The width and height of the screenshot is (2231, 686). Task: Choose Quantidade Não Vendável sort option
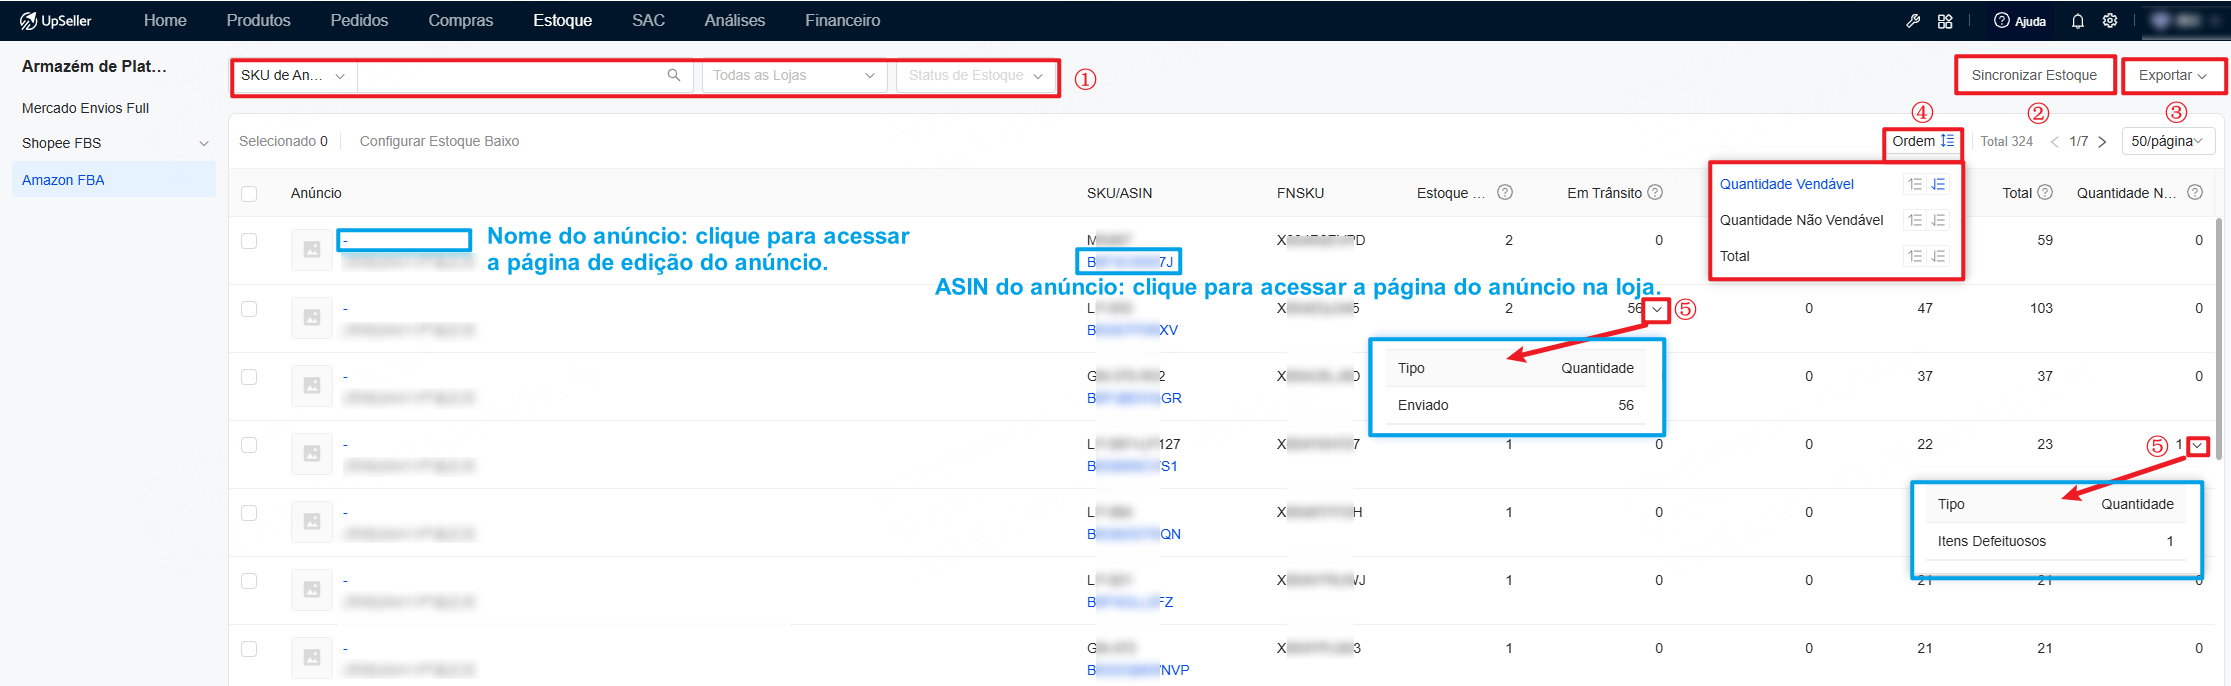pos(1801,220)
